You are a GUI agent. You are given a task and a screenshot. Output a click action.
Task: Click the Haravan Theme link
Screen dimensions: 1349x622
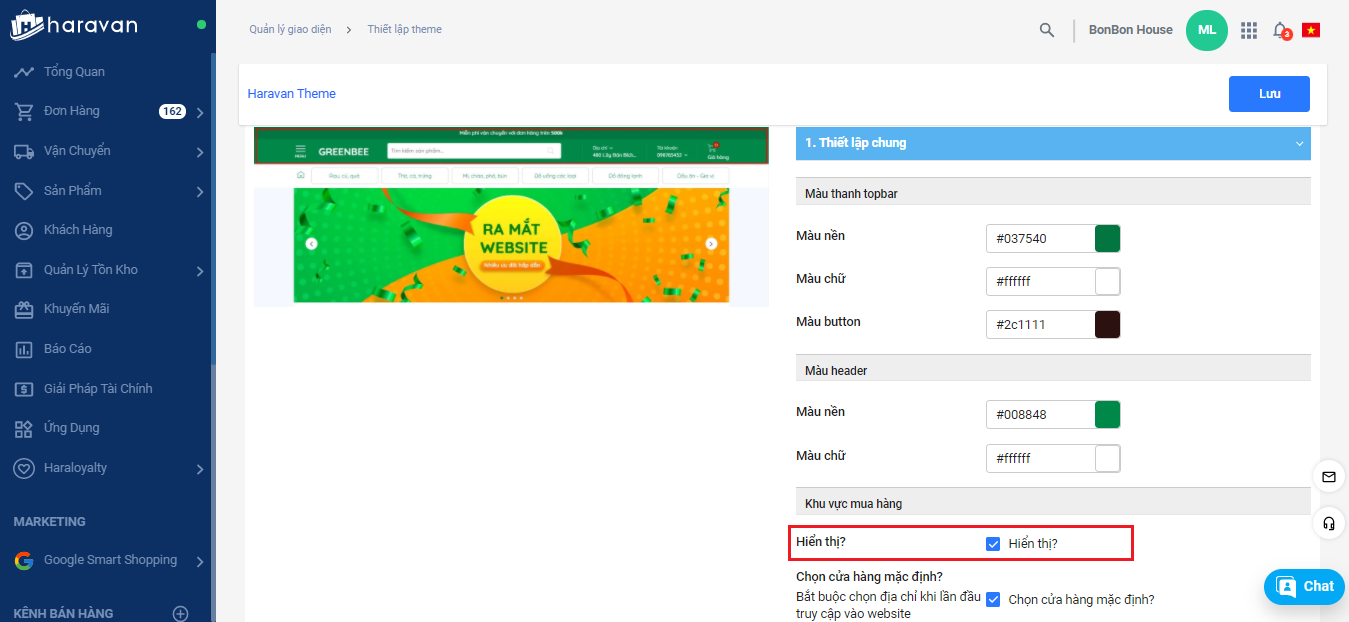[292, 94]
